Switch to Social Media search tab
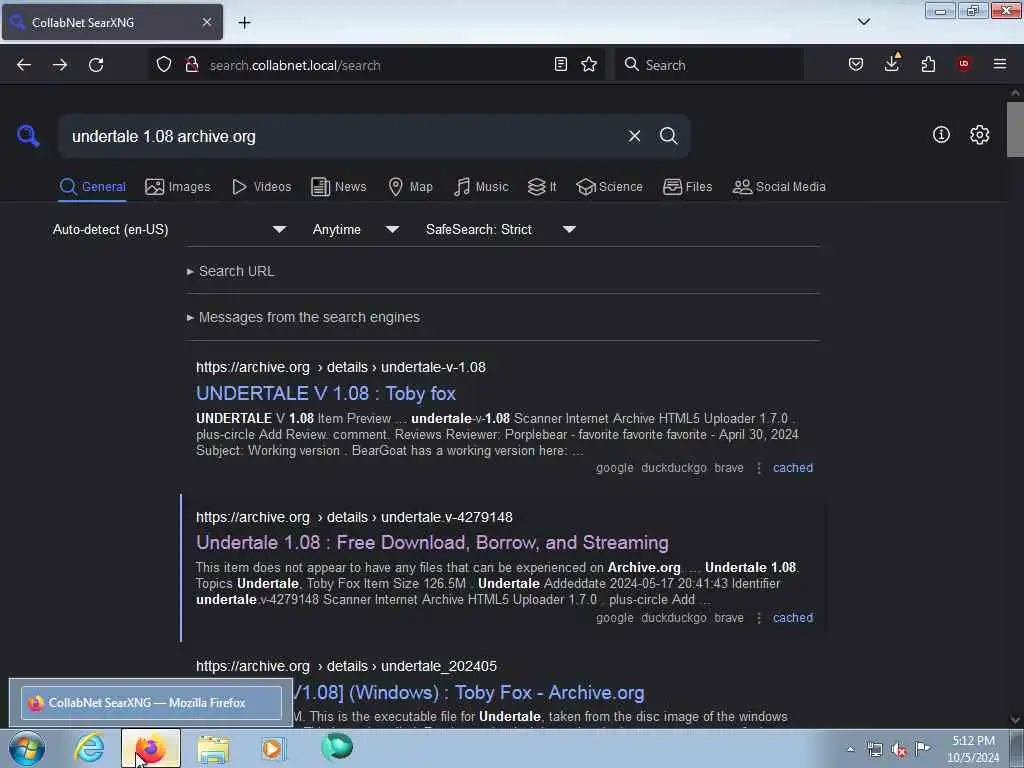This screenshot has height=768, width=1024. tap(778, 187)
